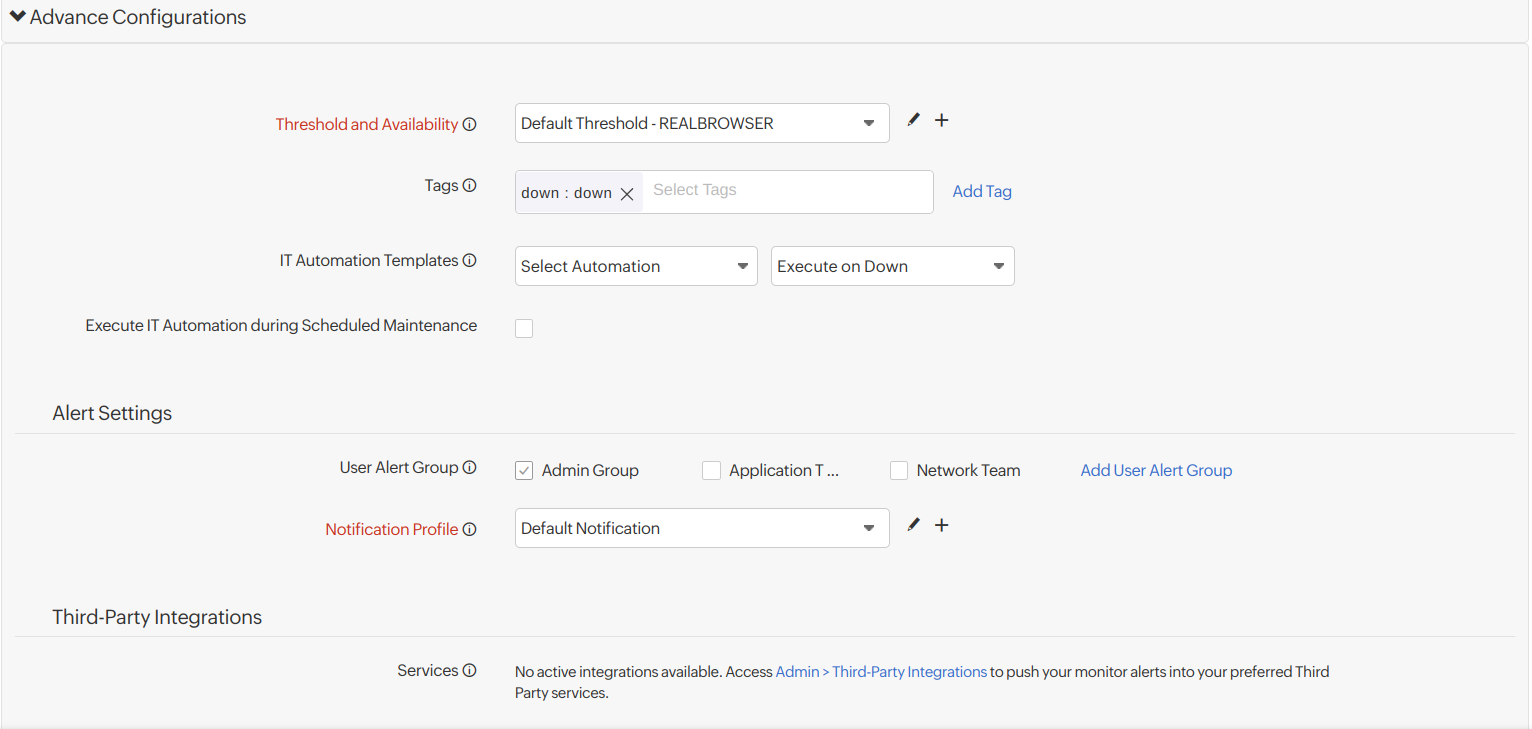The width and height of the screenshot is (1532, 729).
Task: Add new notification profile with plus icon
Action: (x=941, y=525)
